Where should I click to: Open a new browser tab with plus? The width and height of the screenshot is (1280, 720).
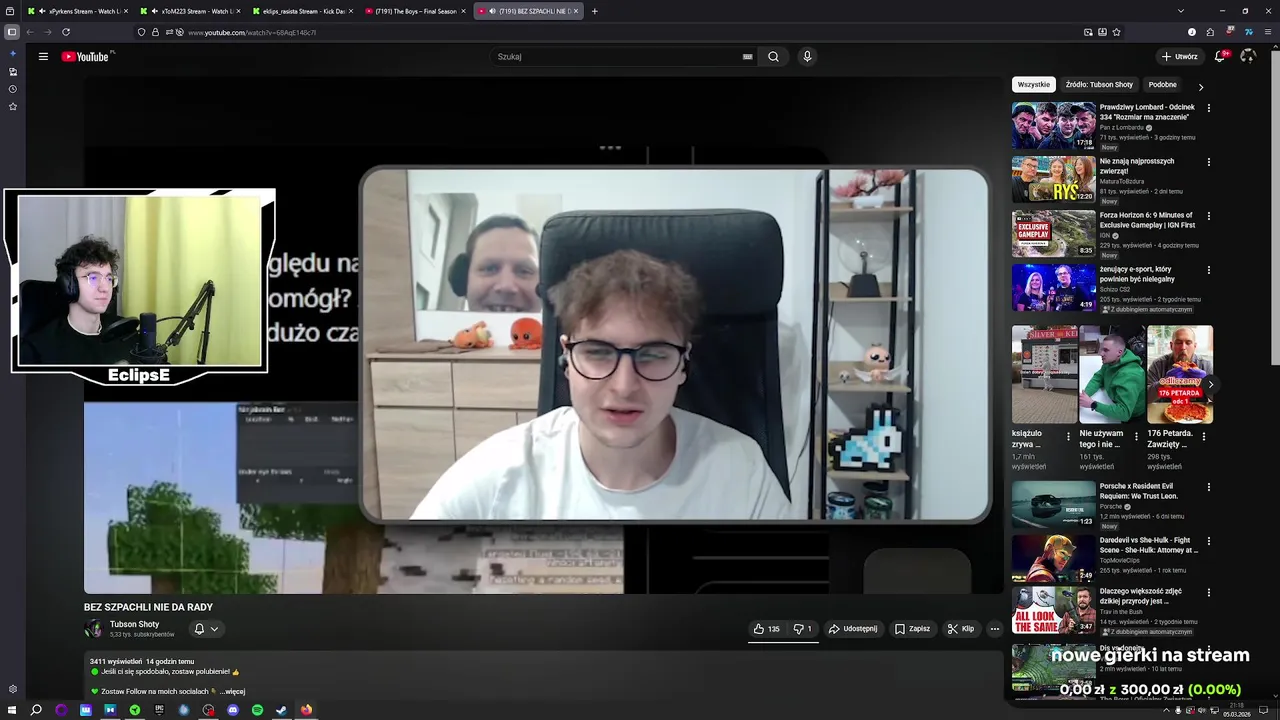tap(594, 11)
